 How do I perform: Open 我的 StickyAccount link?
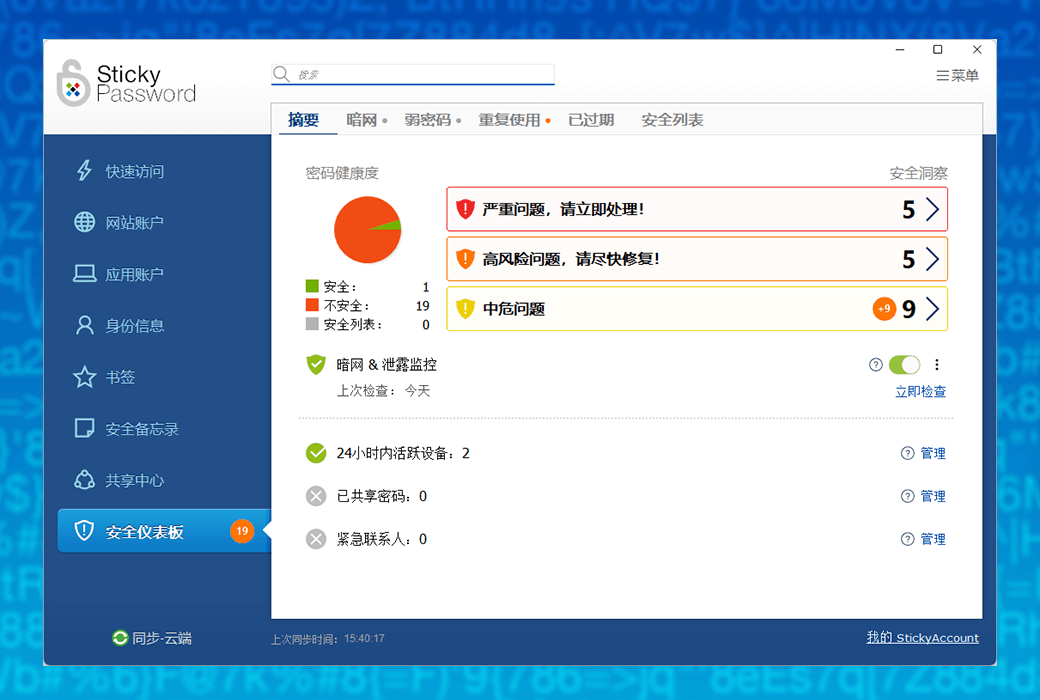pyautogui.click(x=923, y=638)
